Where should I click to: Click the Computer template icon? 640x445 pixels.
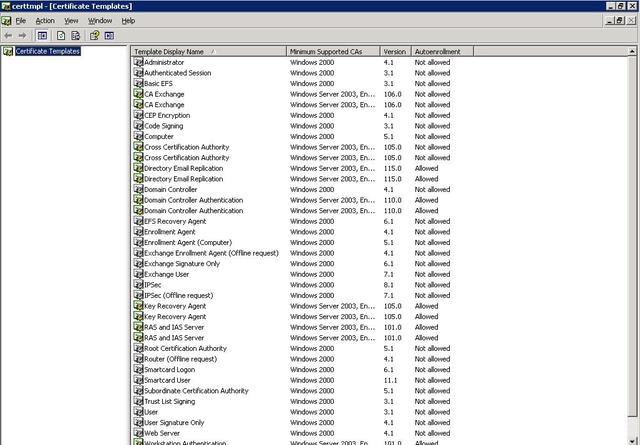[x=138, y=136]
